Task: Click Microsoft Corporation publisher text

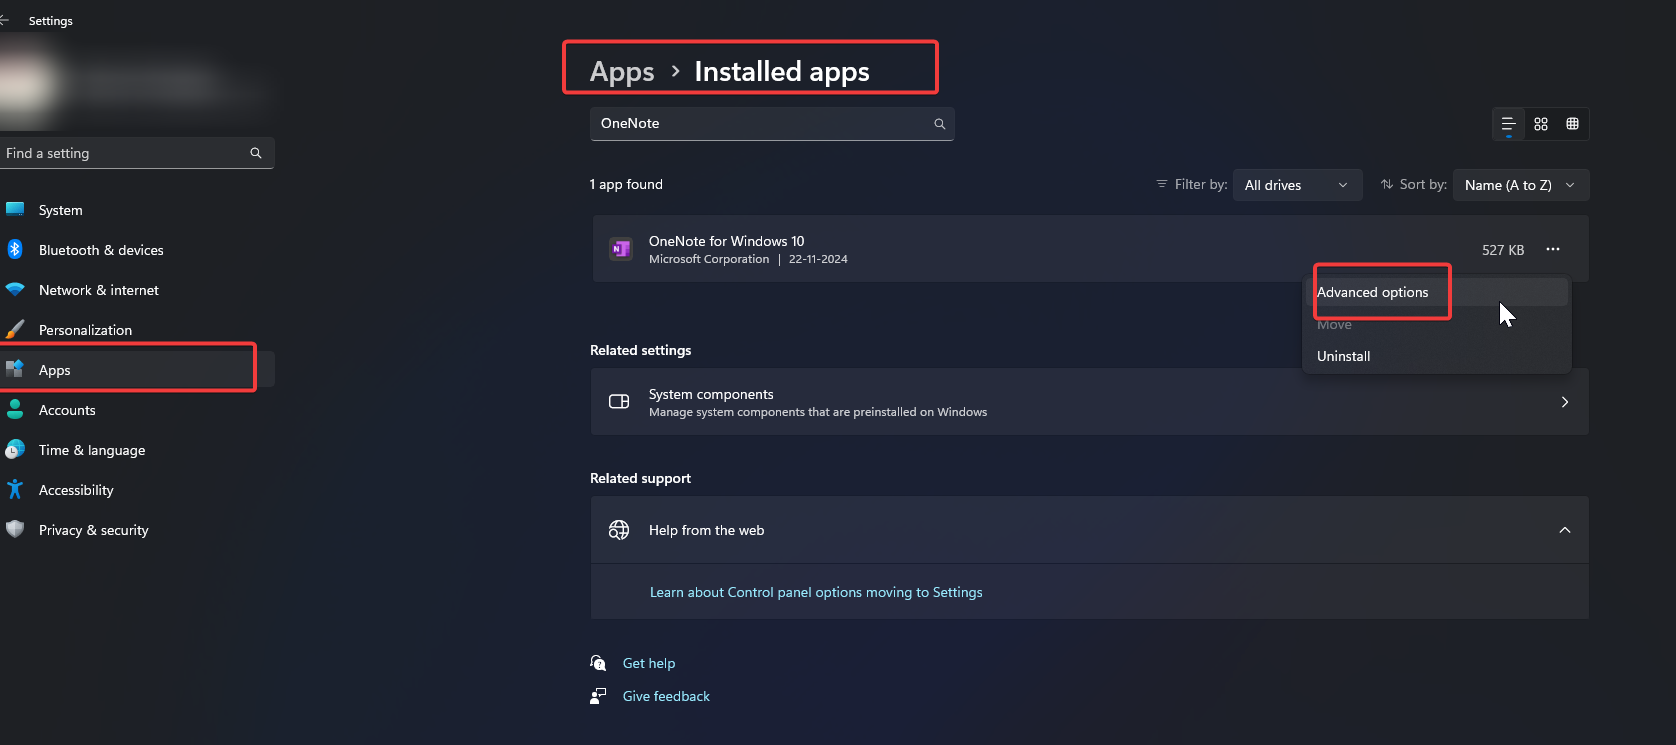Action: 709,259
